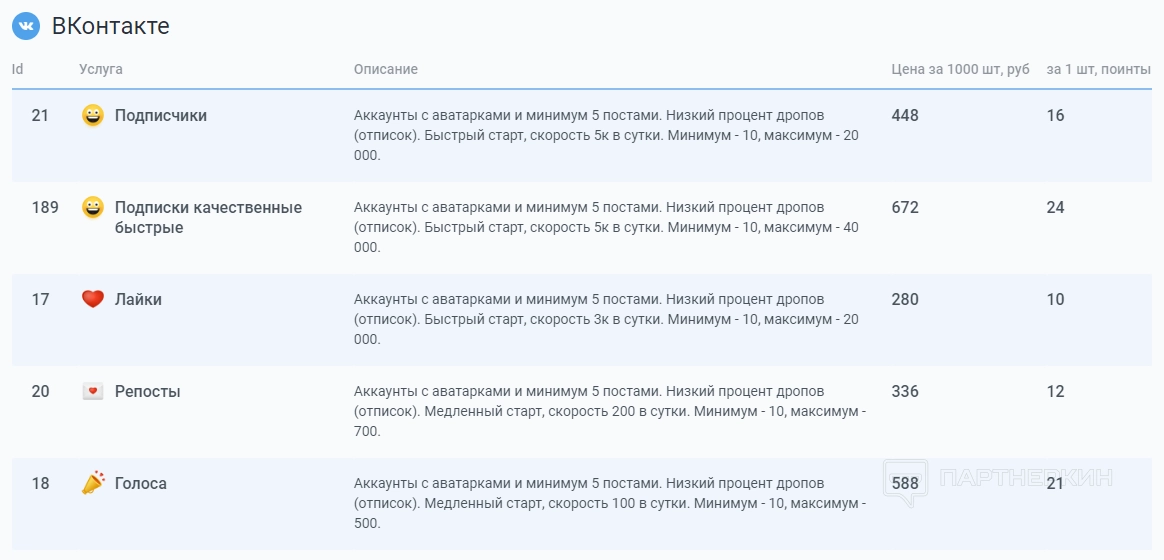The image size is (1164, 560).
Task: Pick the Голоса service
Action: point(141,484)
